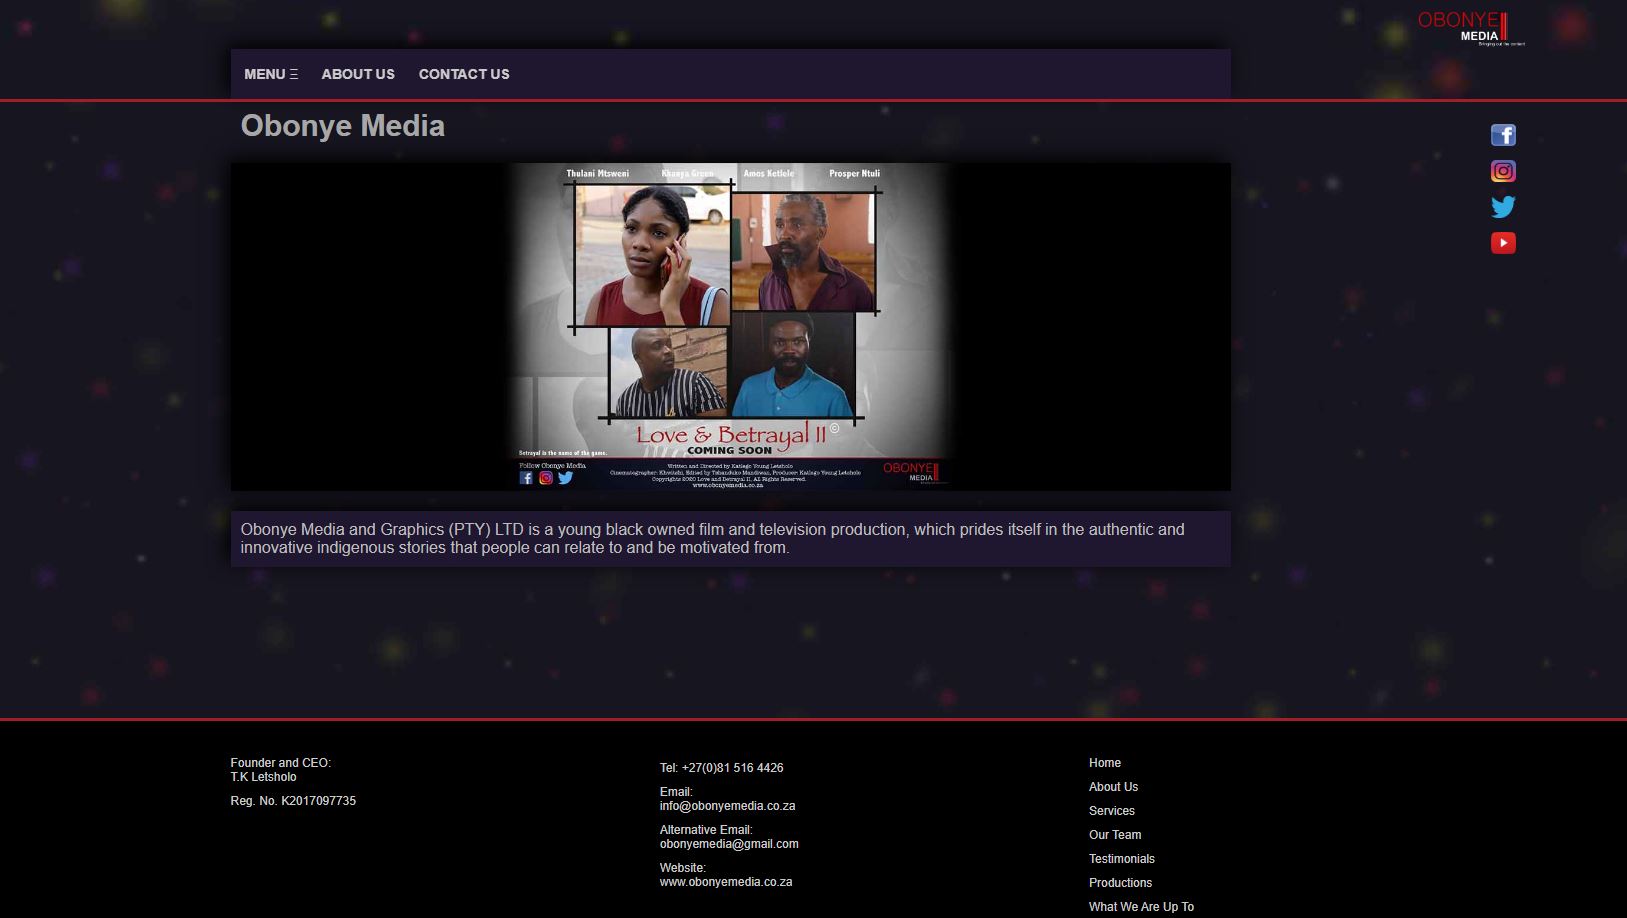Click the Love & Betrayal II poster
The width and height of the screenshot is (1627, 918).
(730, 326)
